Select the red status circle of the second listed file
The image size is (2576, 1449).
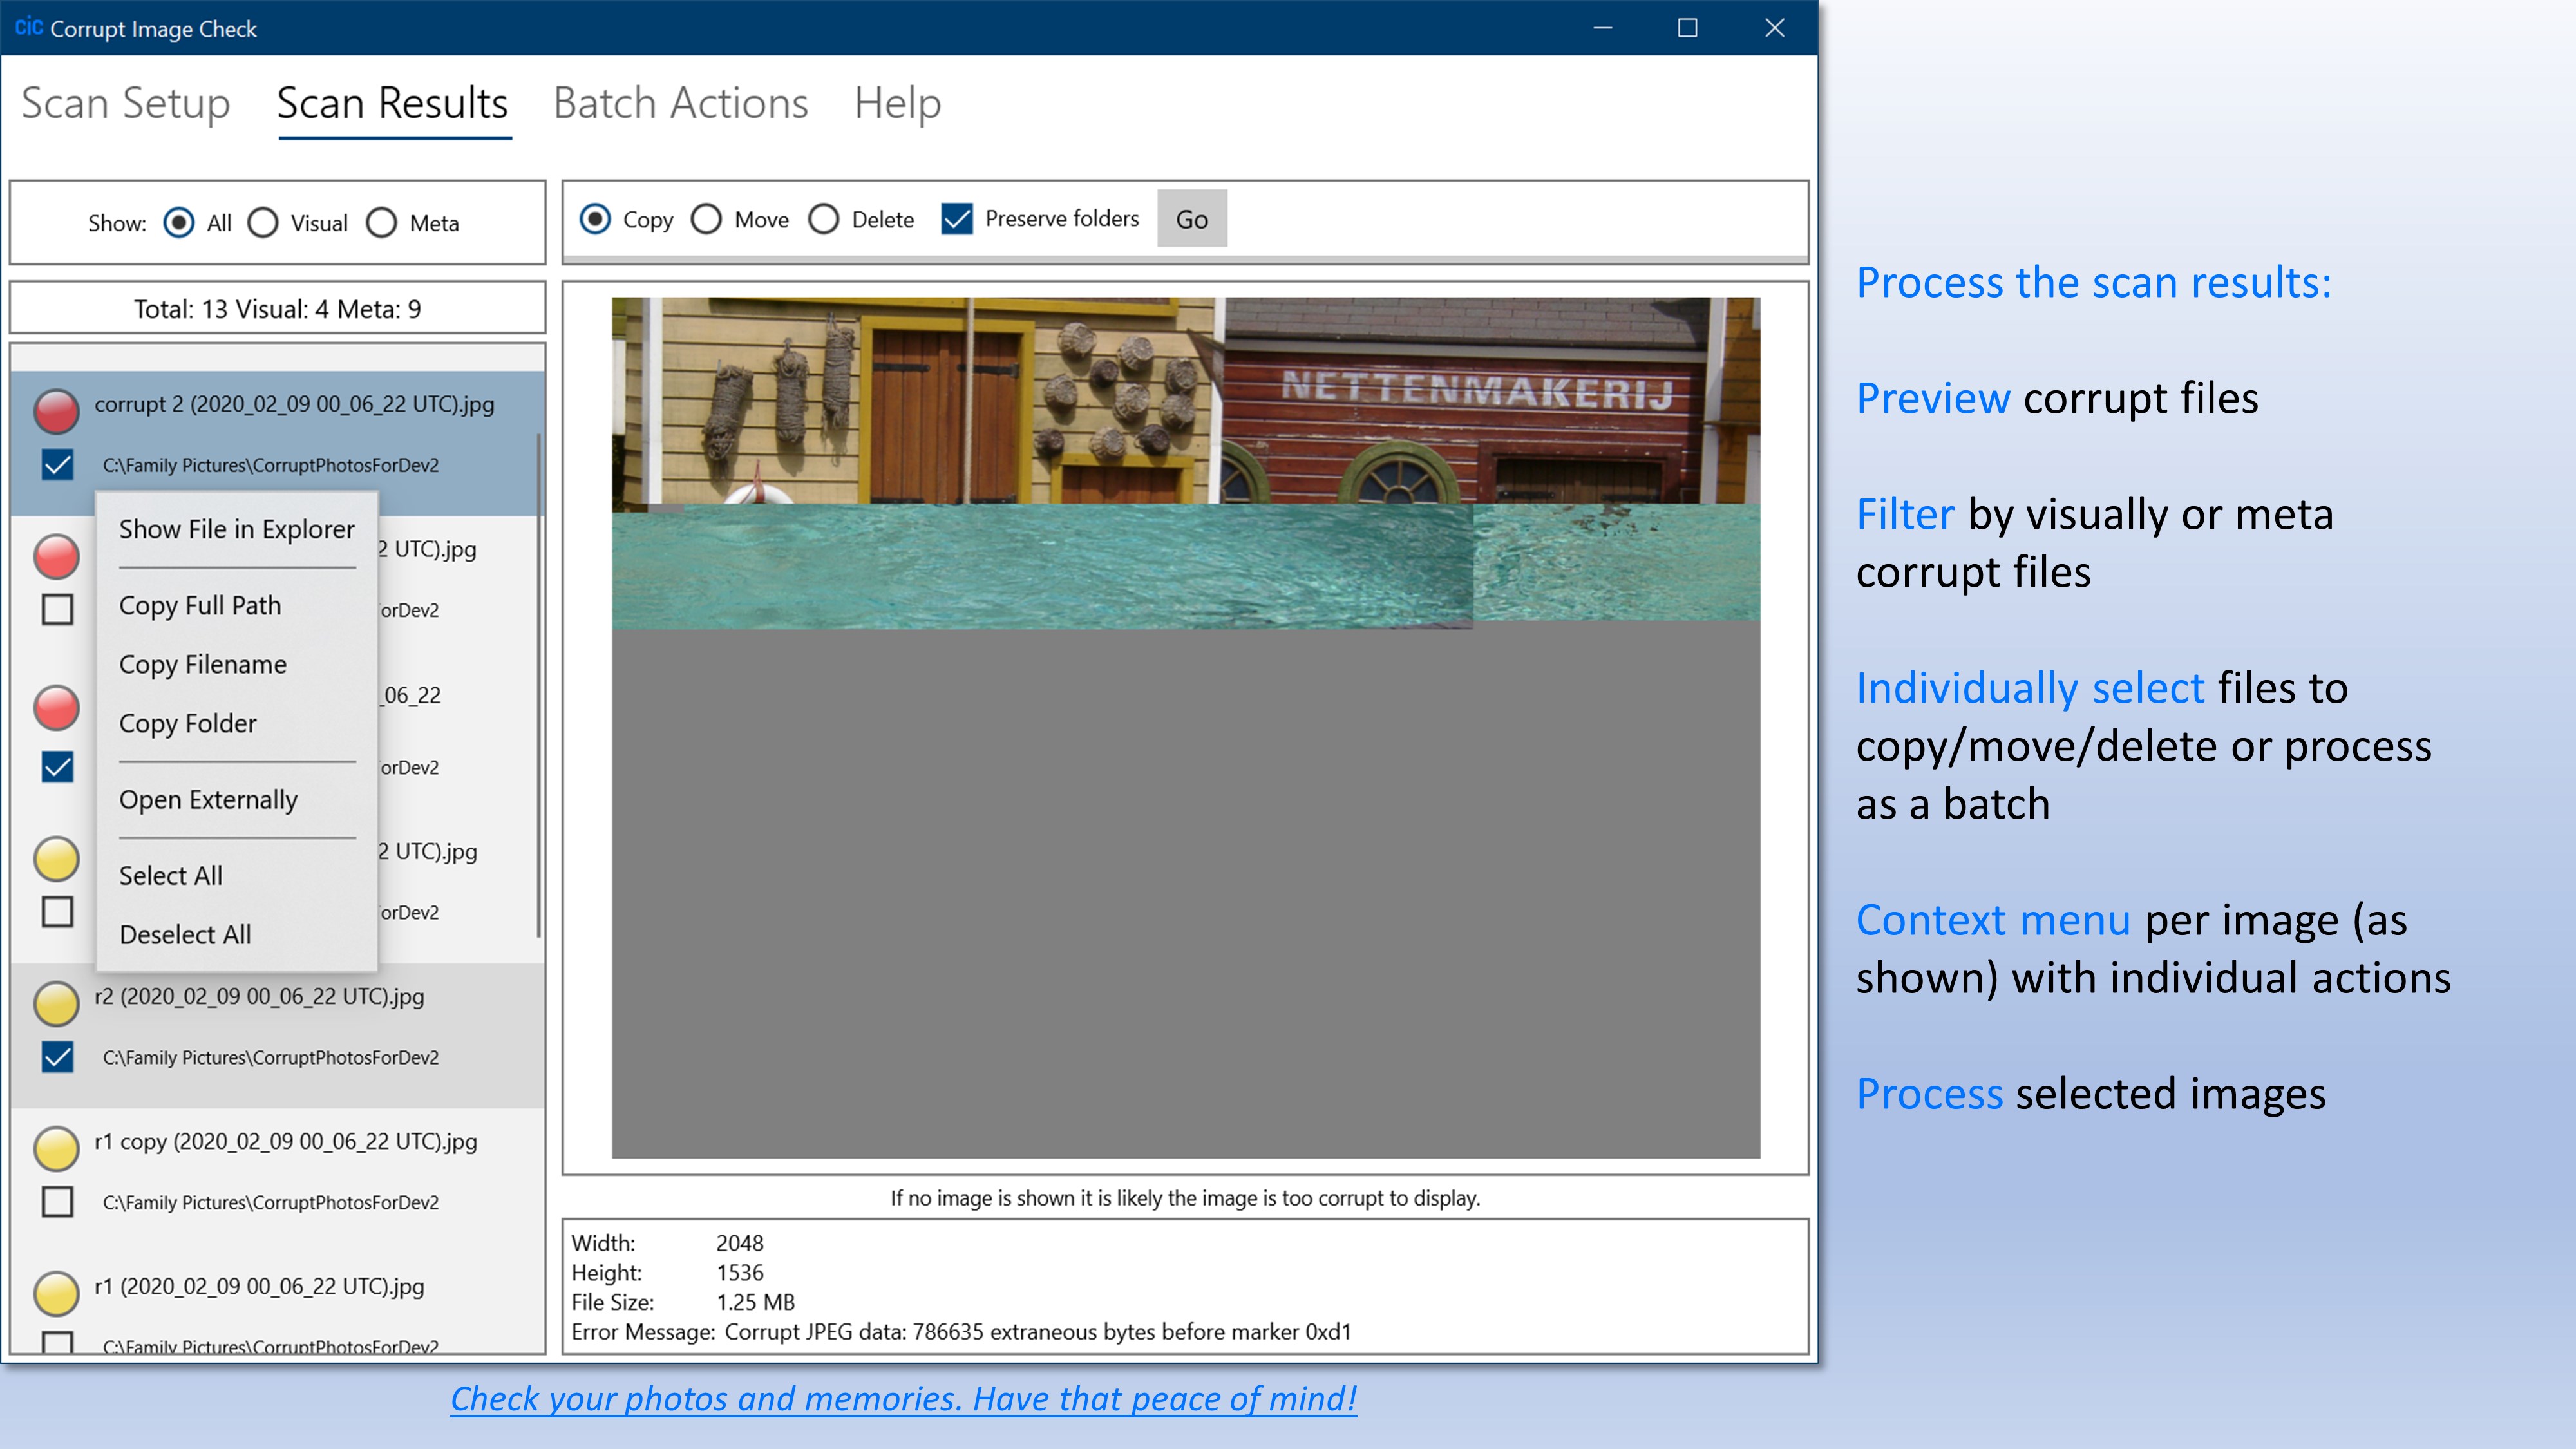[56, 555]
